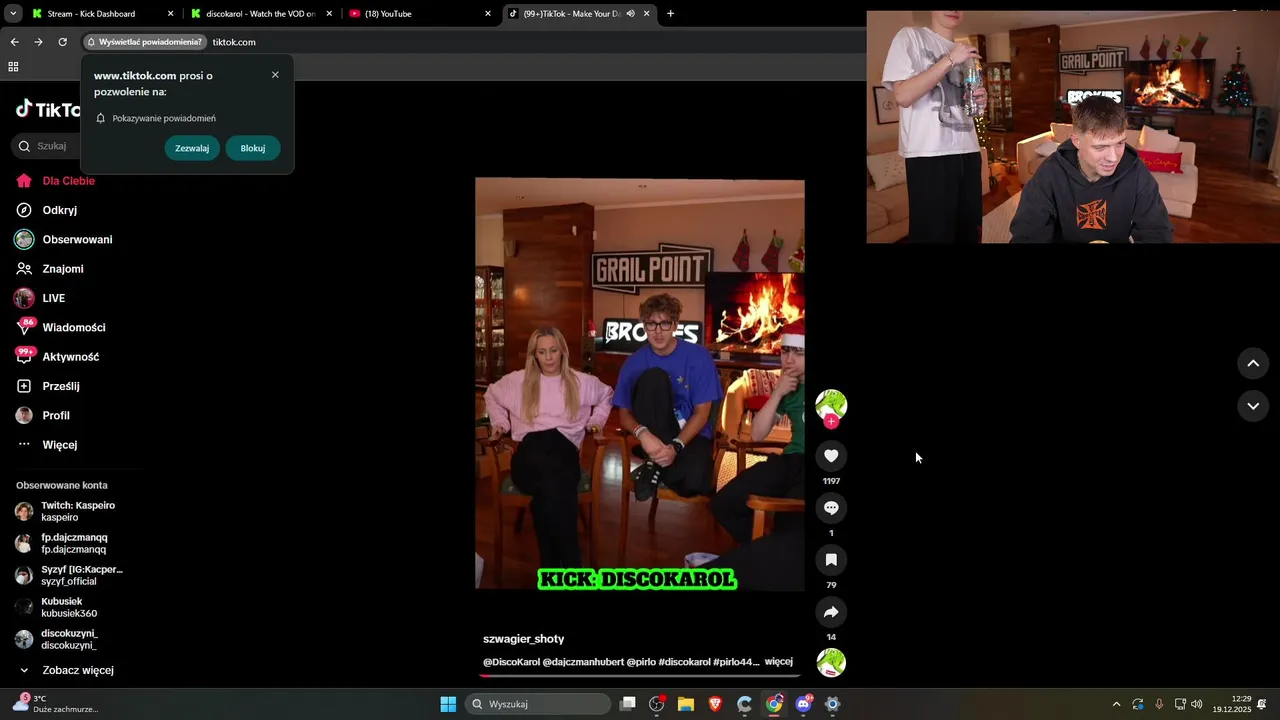Switch to discokarol VOD tab

pyautogui.click(x=260, y=14)
